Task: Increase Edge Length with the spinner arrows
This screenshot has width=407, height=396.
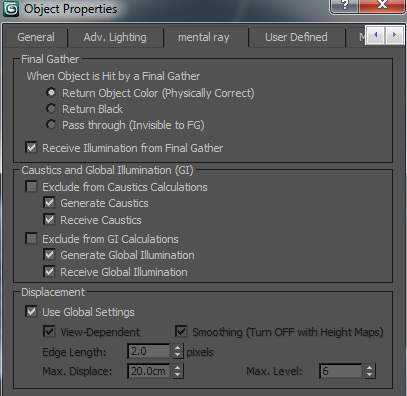Action: click(178, 348)
